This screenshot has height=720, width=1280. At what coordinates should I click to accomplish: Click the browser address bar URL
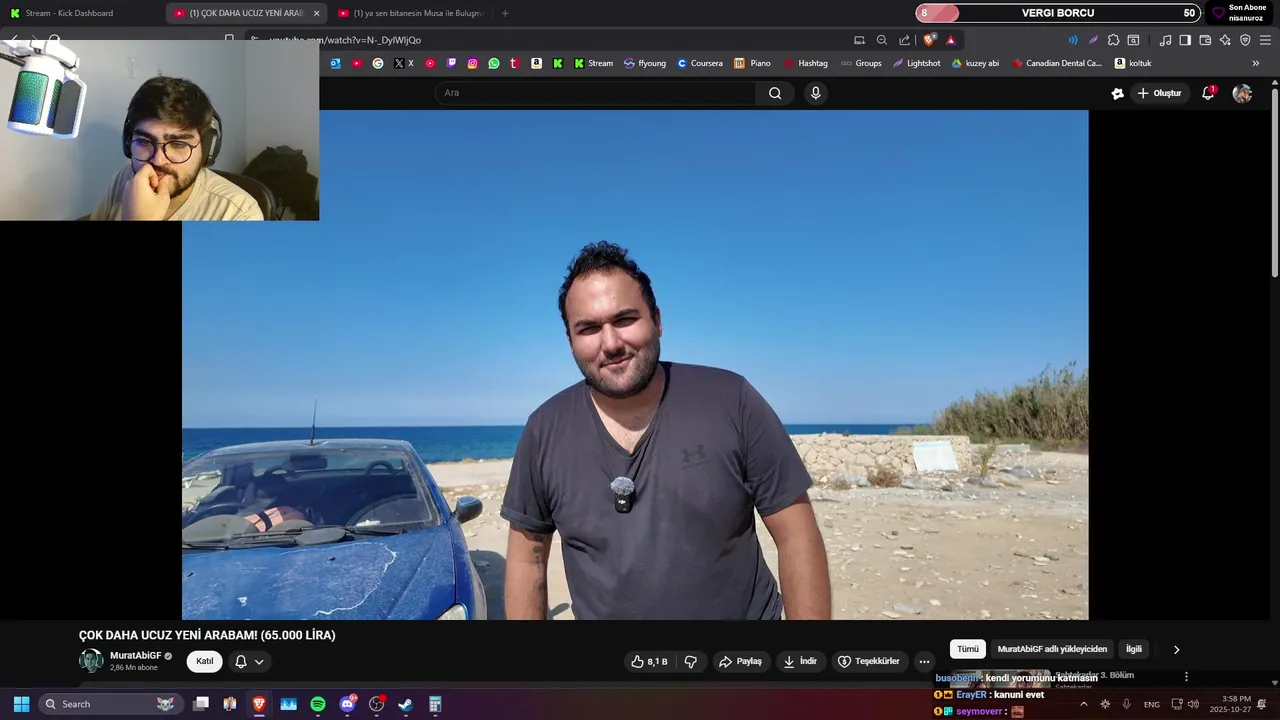(x=345, y=40)
